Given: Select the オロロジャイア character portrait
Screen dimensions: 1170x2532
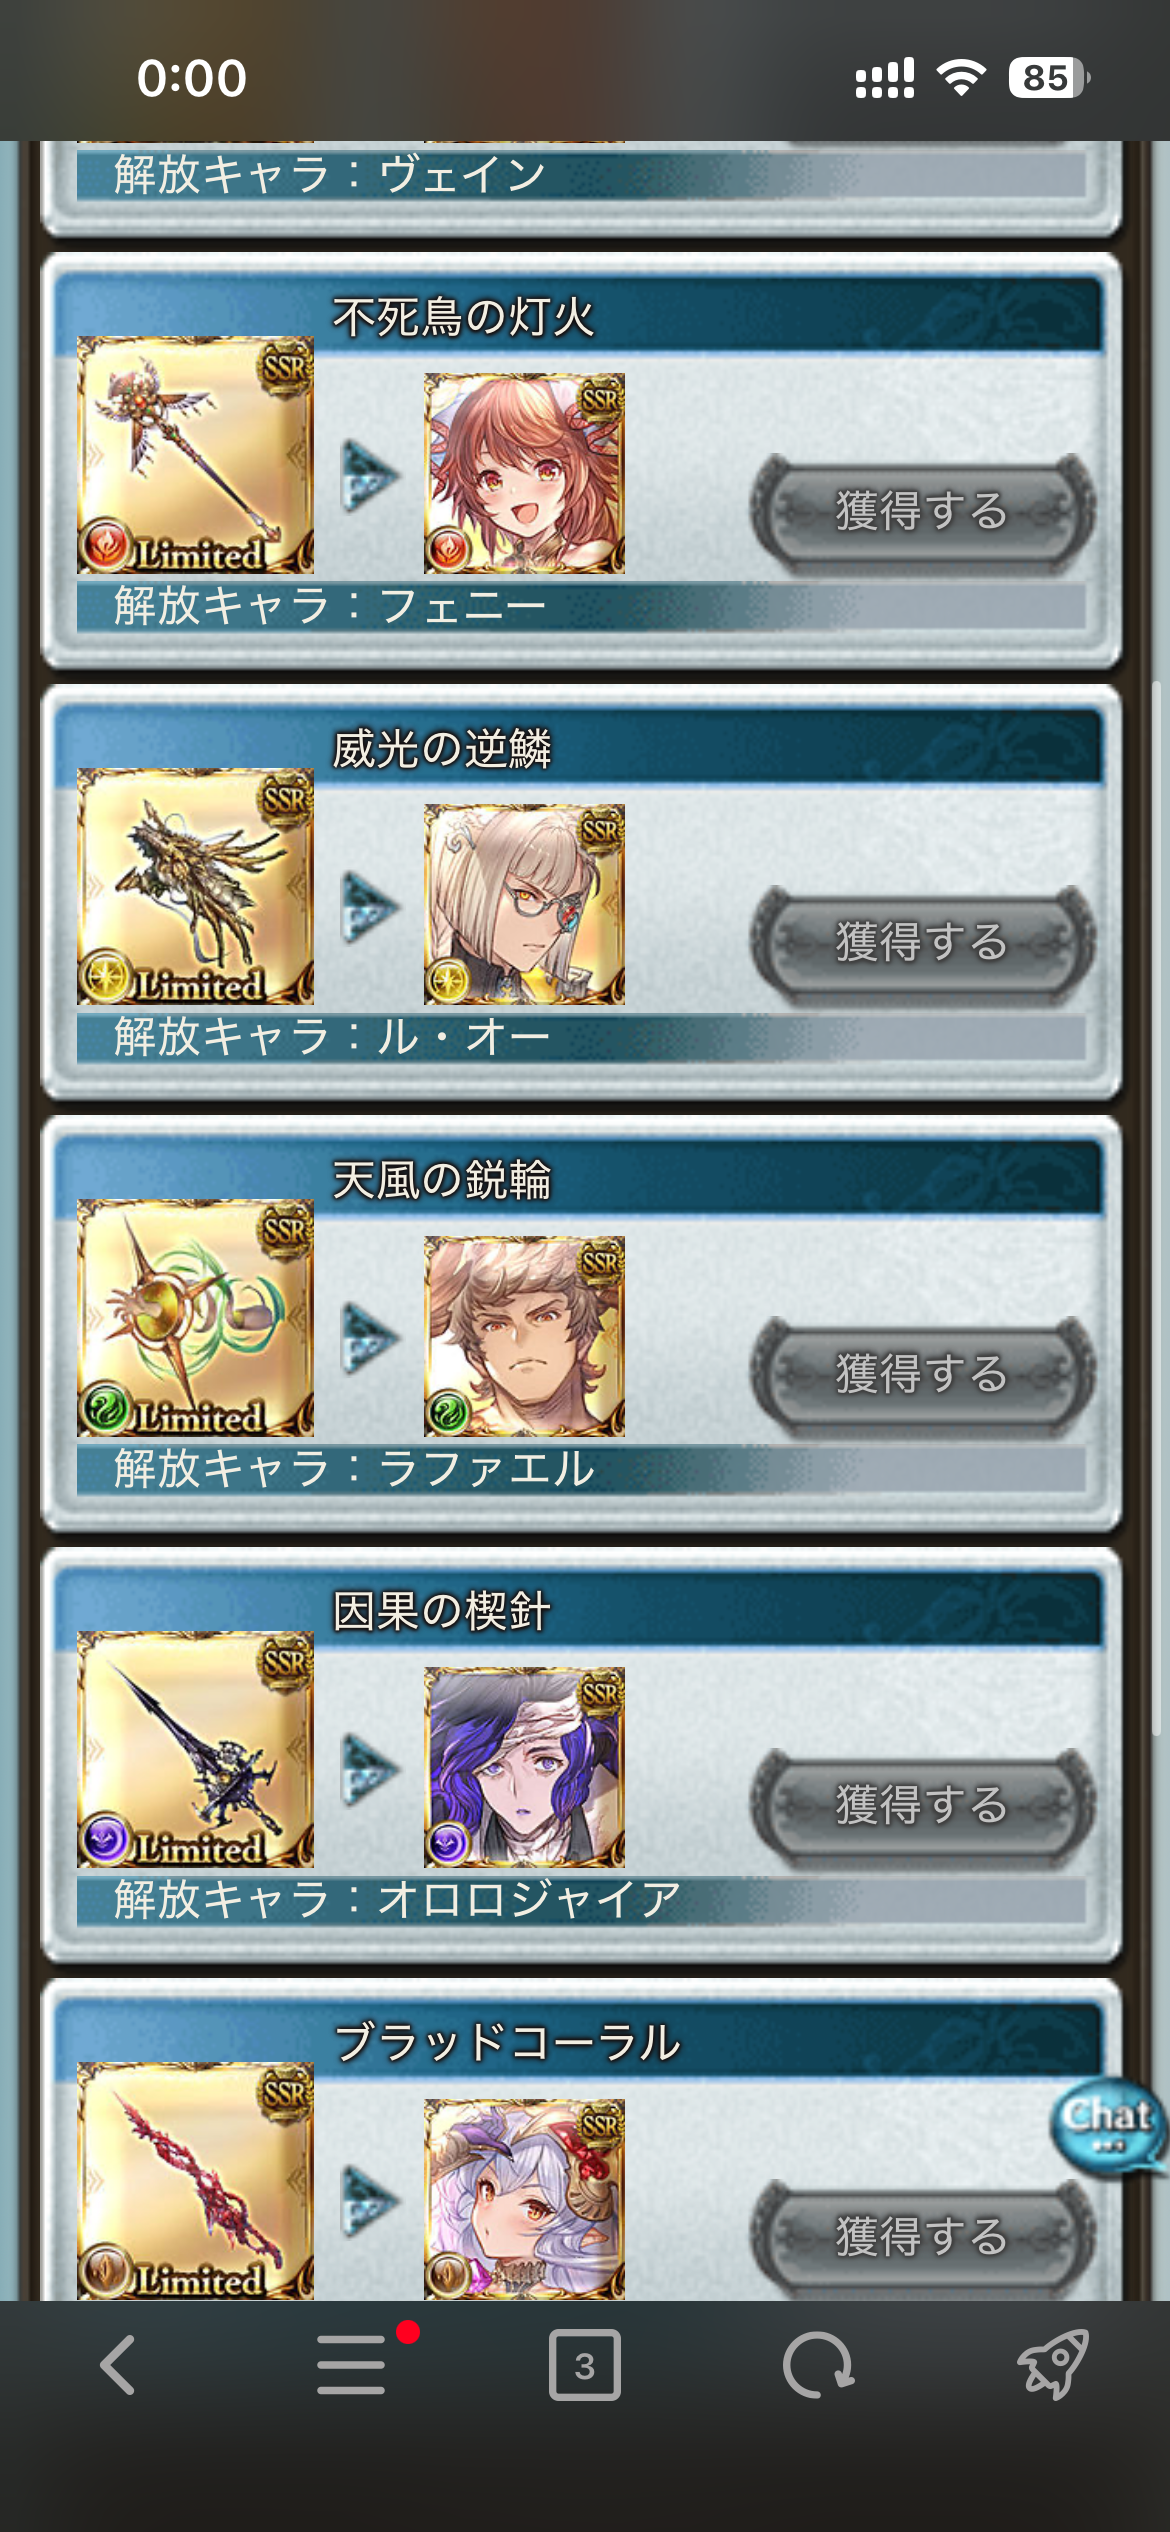Looking at the screenshot, I should click(x=524, y=1767).
